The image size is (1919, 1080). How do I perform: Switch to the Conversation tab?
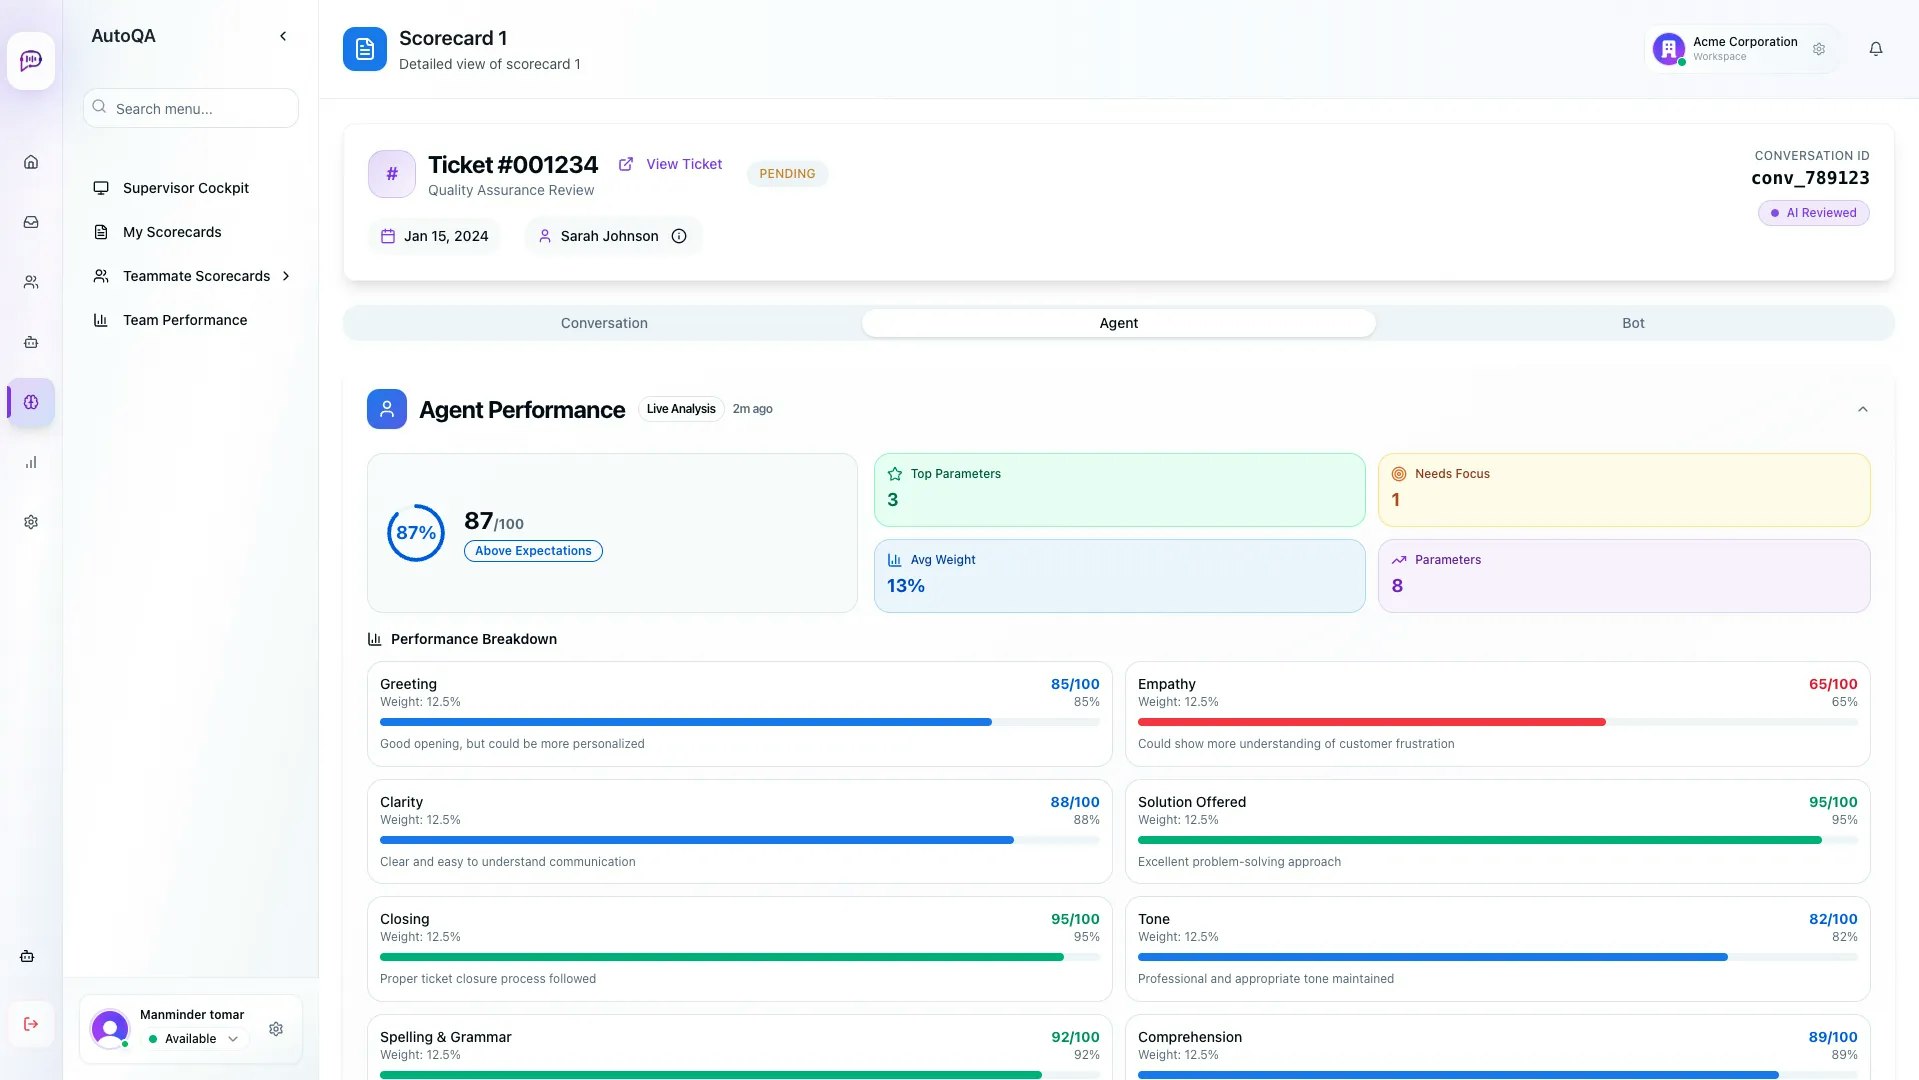click(603, 323)
